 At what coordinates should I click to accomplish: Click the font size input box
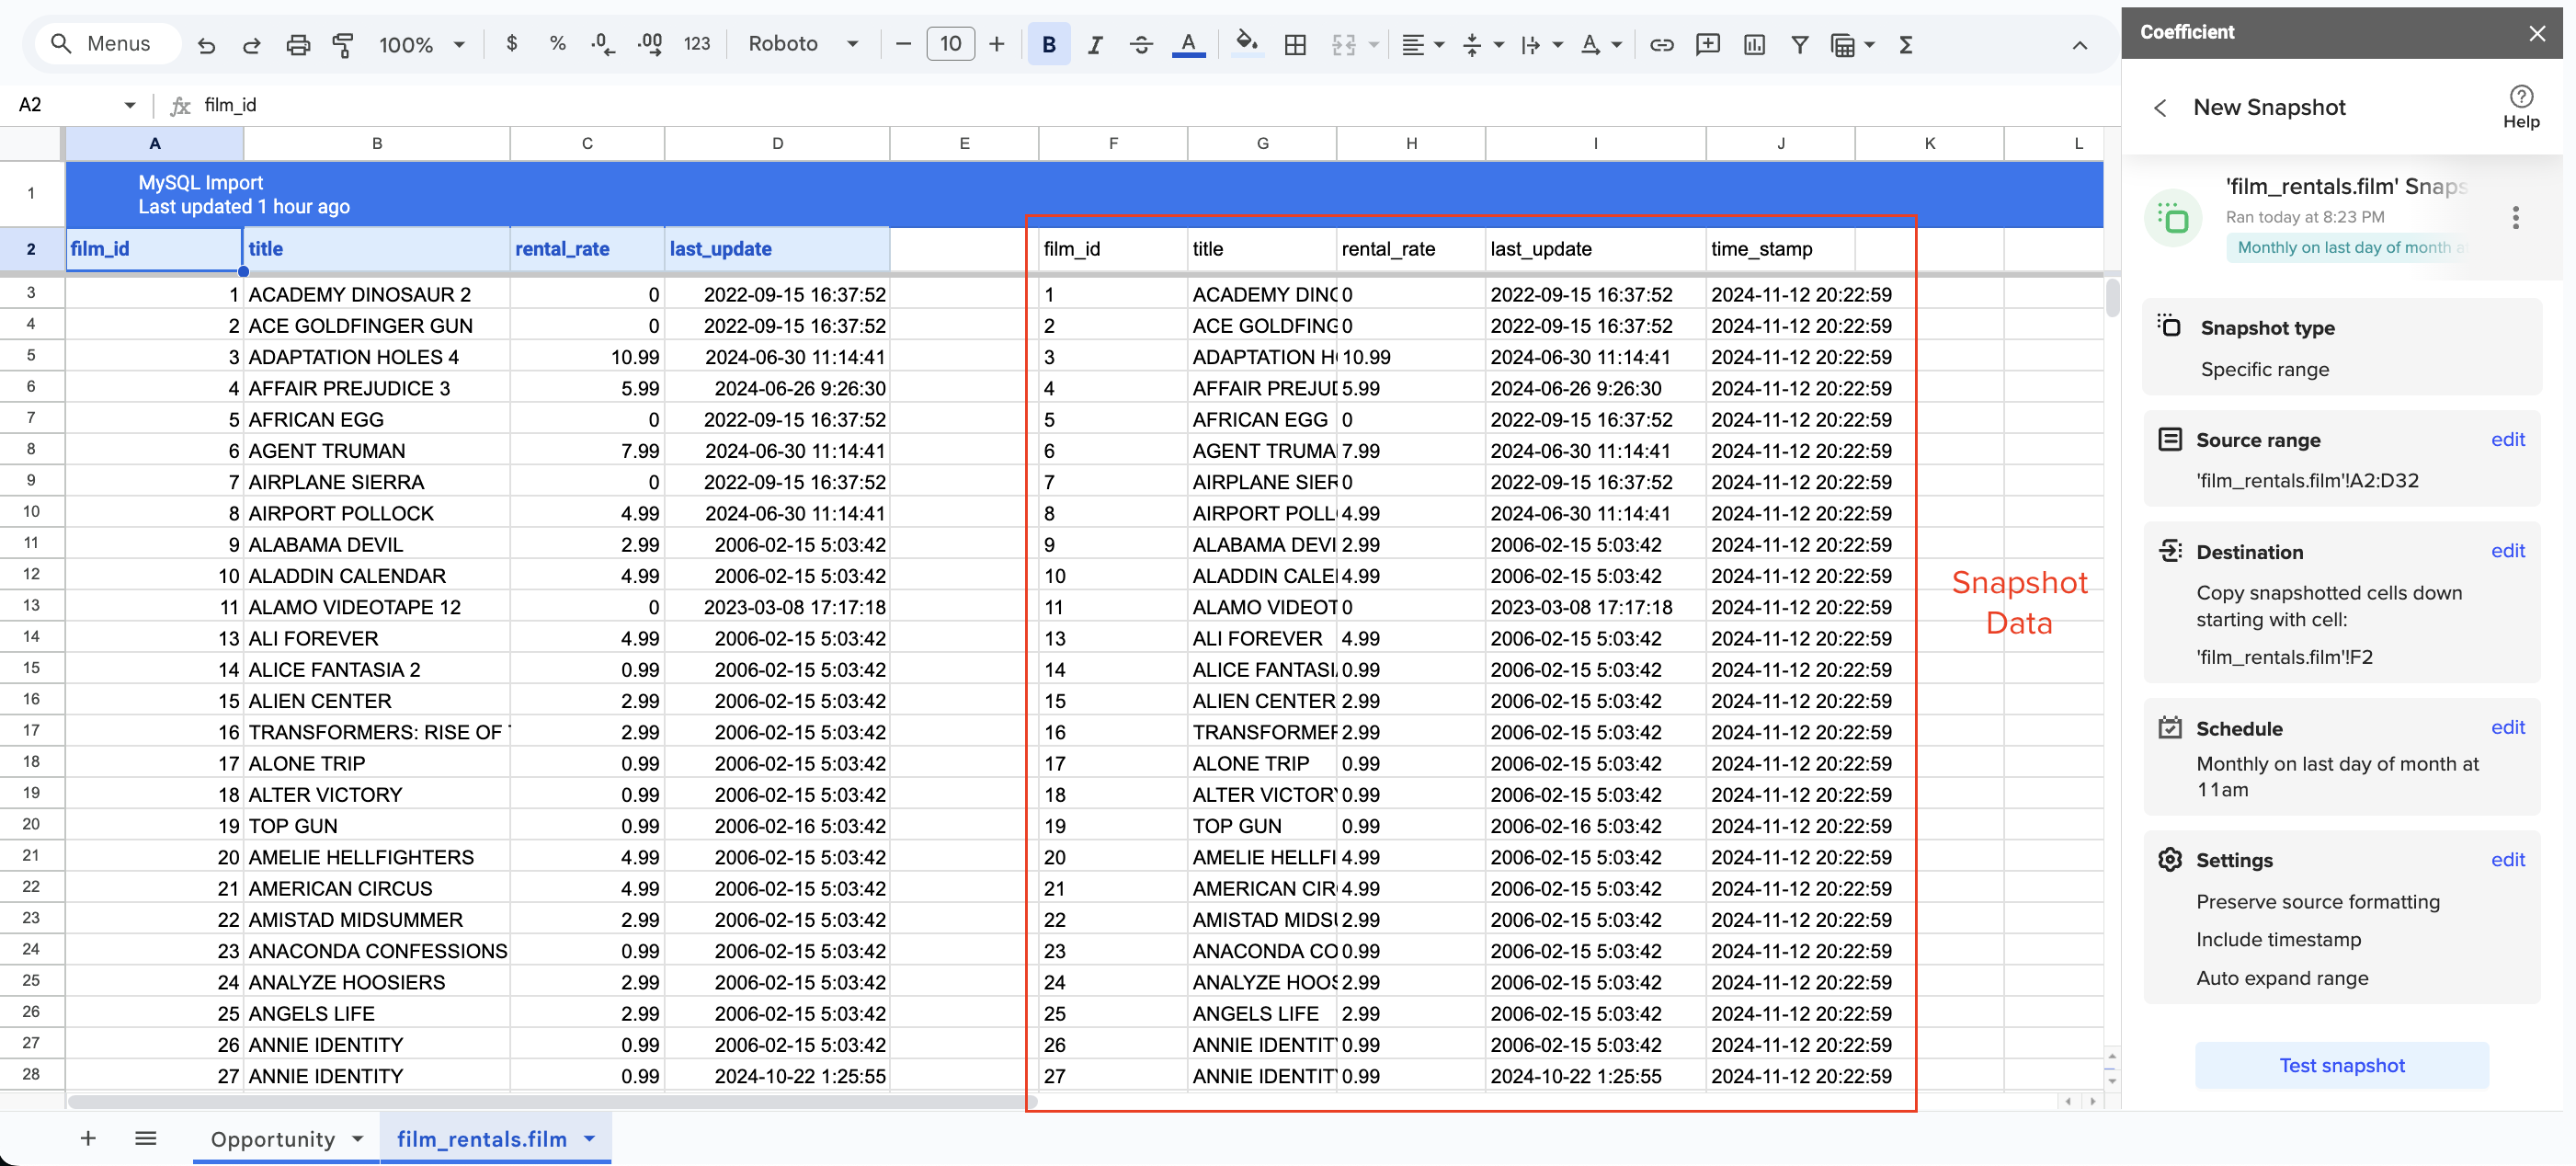click(x=950, y=44)
